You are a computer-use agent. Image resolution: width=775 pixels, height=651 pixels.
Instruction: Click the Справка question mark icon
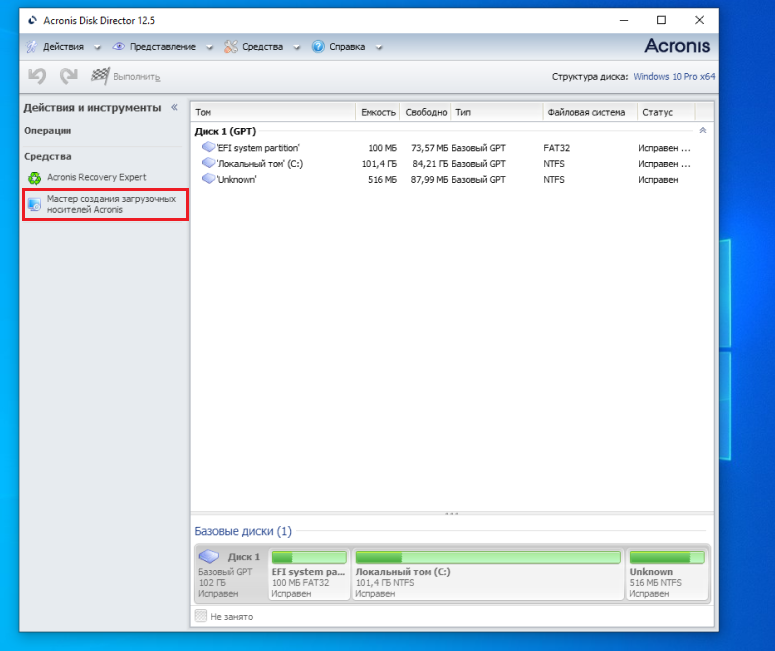pos(318,46)
